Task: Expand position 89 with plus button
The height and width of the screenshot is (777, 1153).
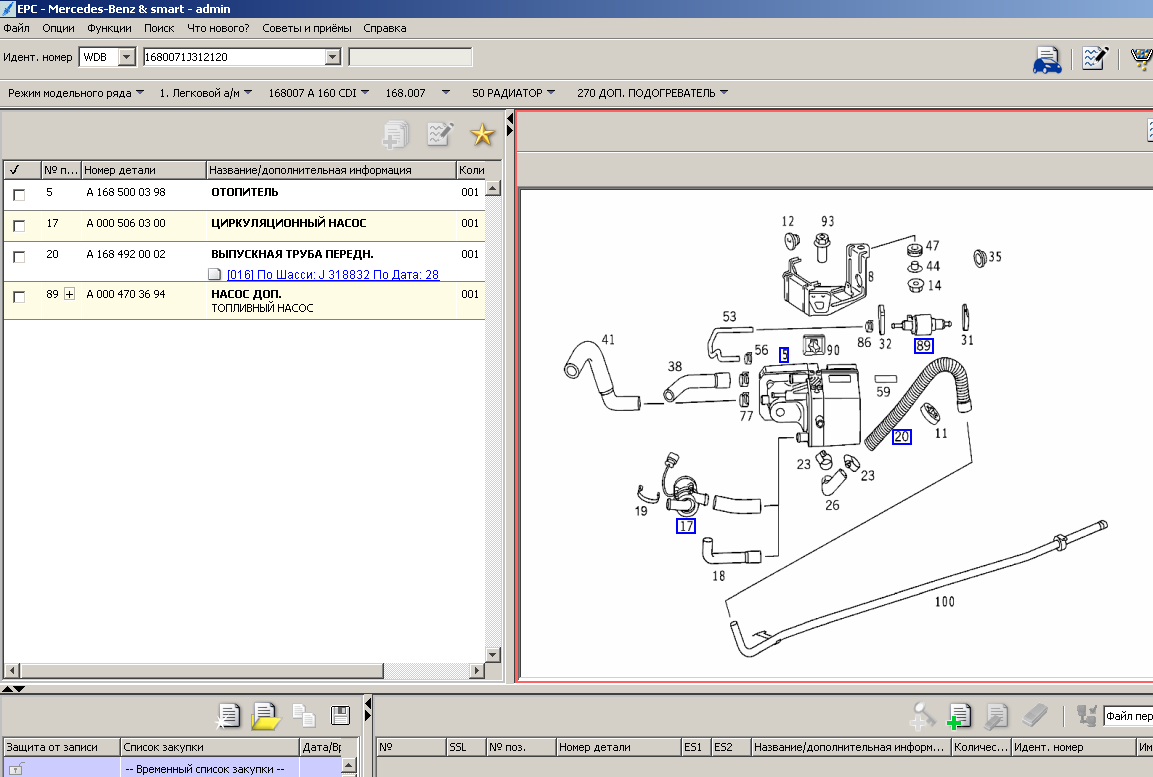Action: [x=69, y=295]
